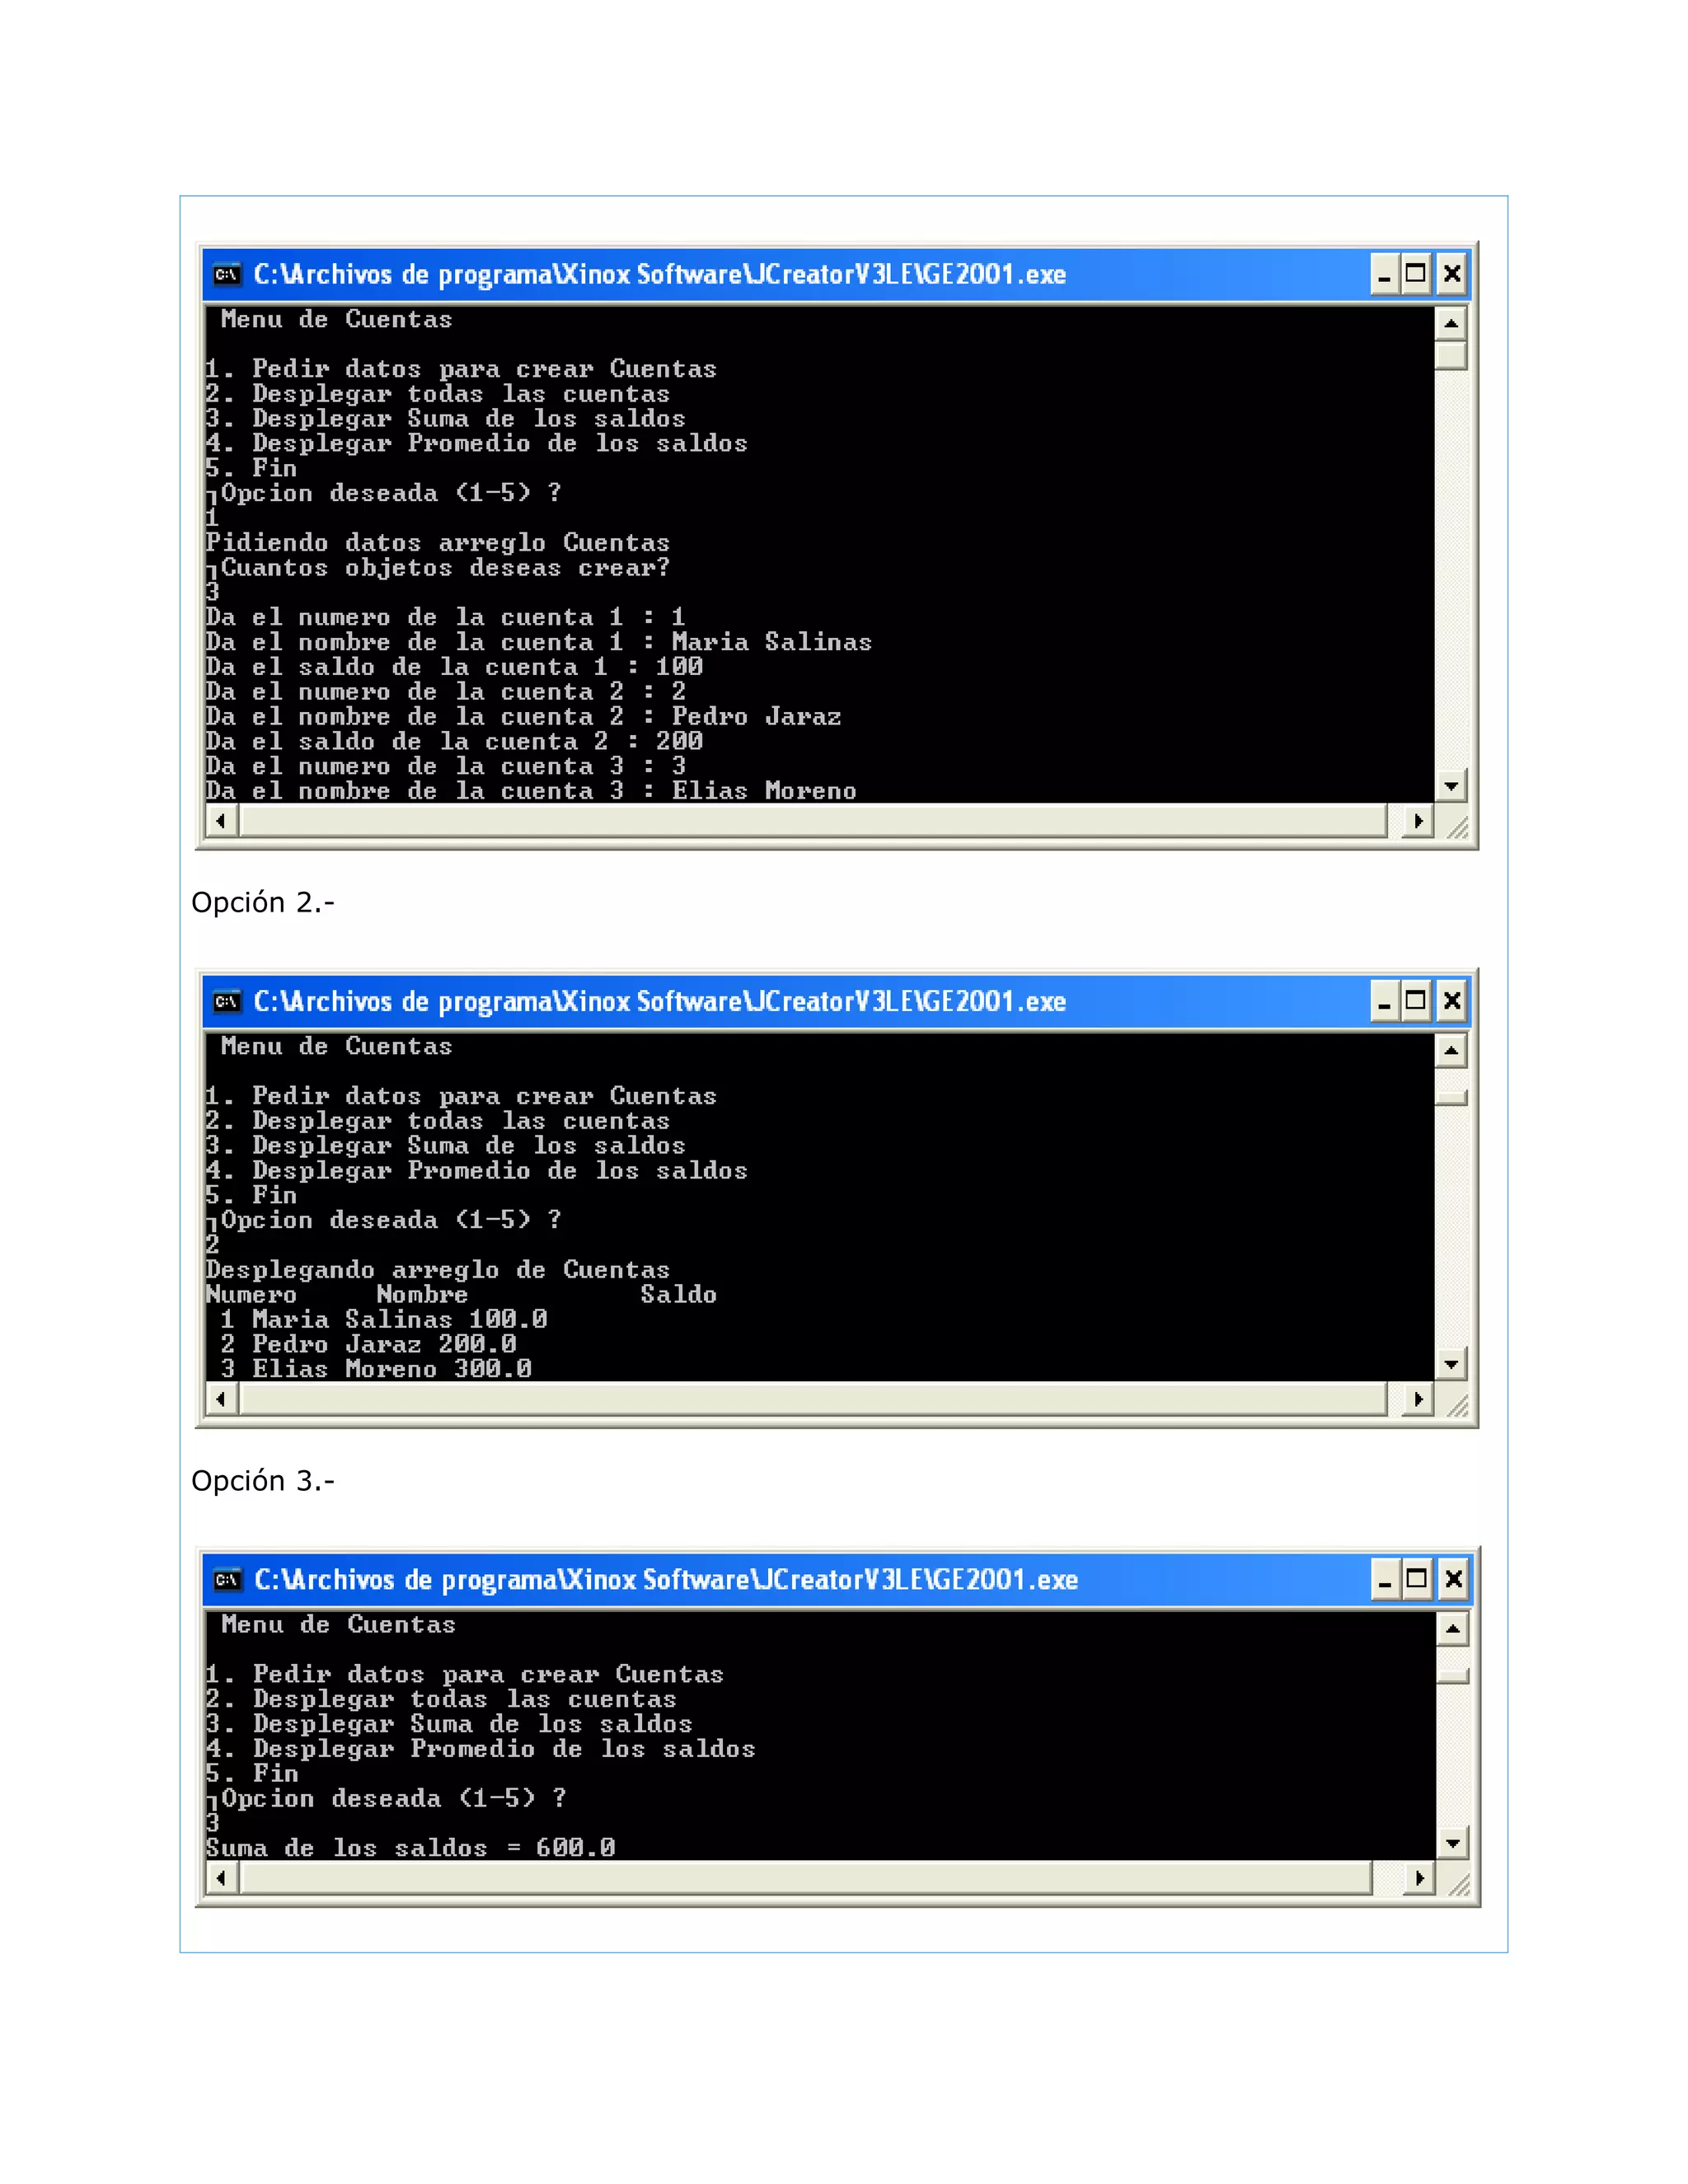Image resolution: width=1688 pixels, height=2184 pixels.
Task: Click scroll-up arrow in second console window
Action: pos(1451,1050)
